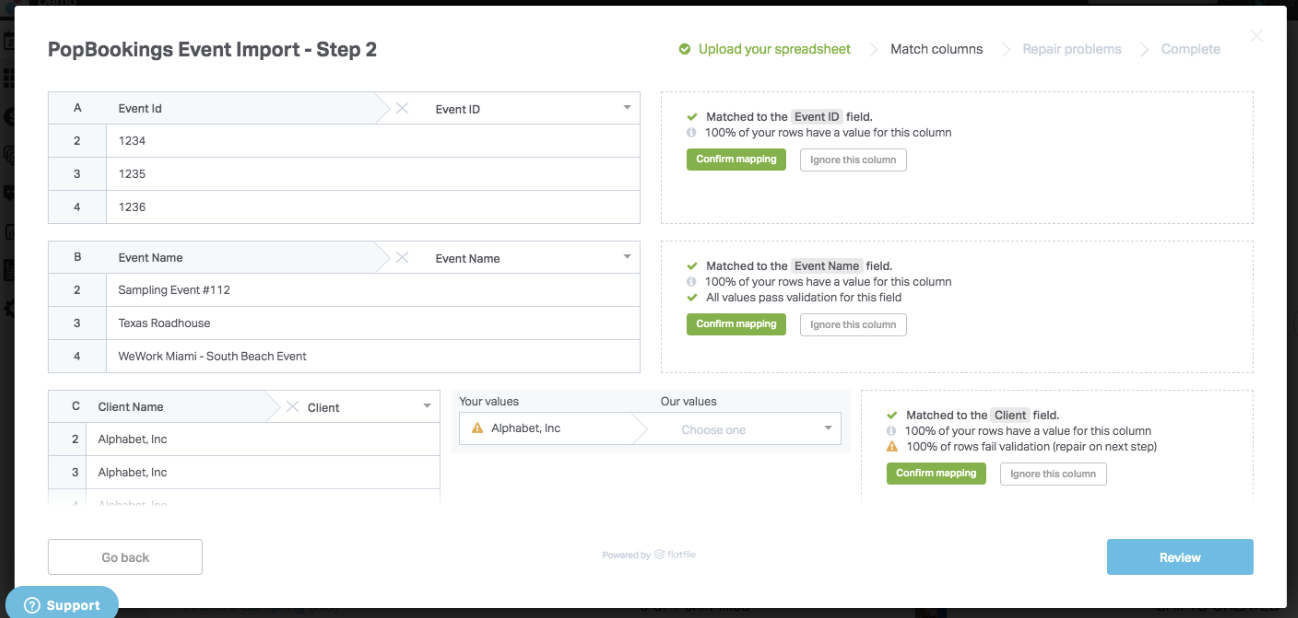Remove the Event ID column match (X icon)
The width and height of the screenshot is (1298, 618).
402,108
